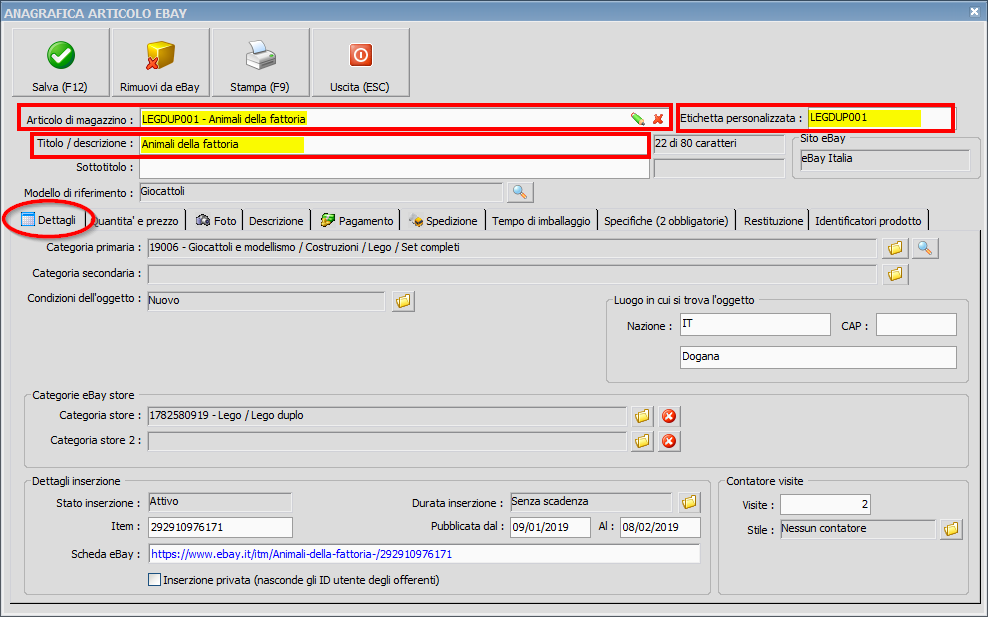Click the Sito eBay Italia field
The width and height of the screenshot is (988, 617).
[x=885, y=159]
